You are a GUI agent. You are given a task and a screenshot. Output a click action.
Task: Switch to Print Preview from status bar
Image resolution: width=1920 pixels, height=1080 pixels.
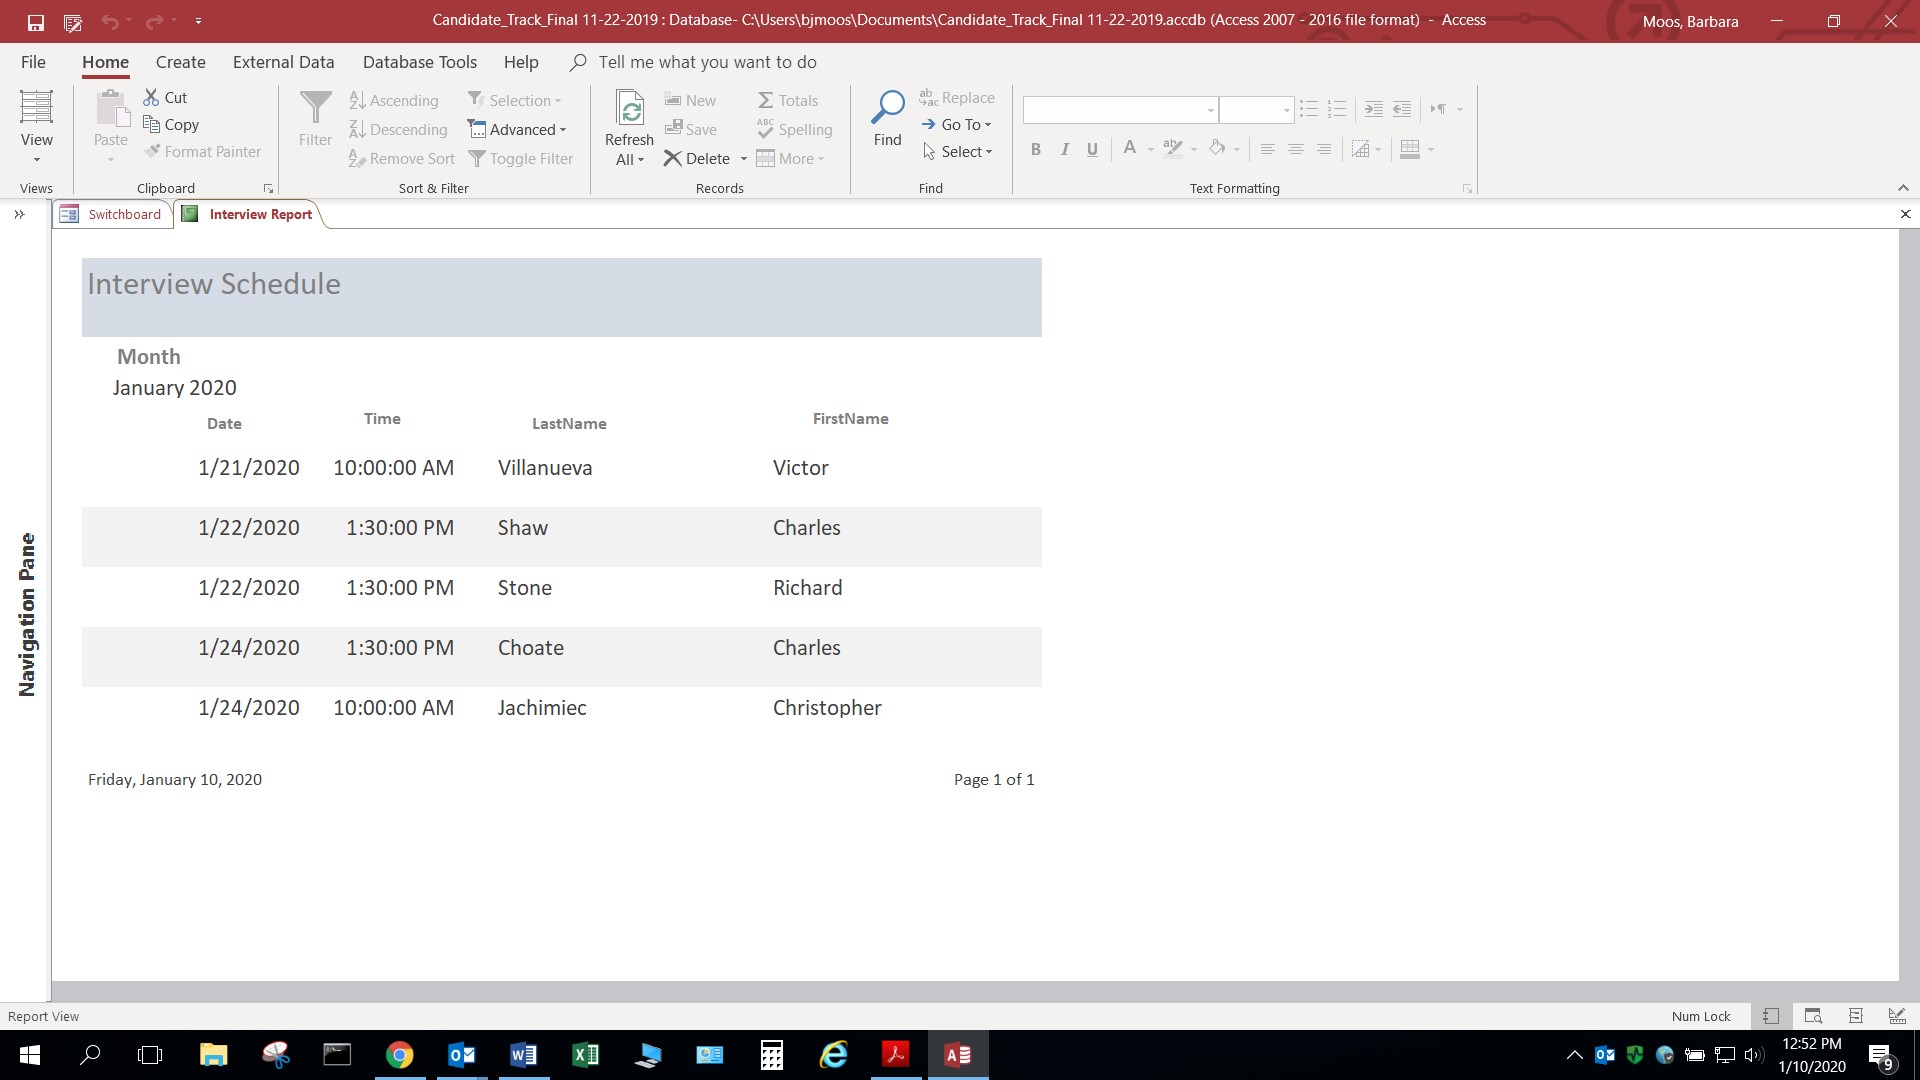coord(1813,1016)
